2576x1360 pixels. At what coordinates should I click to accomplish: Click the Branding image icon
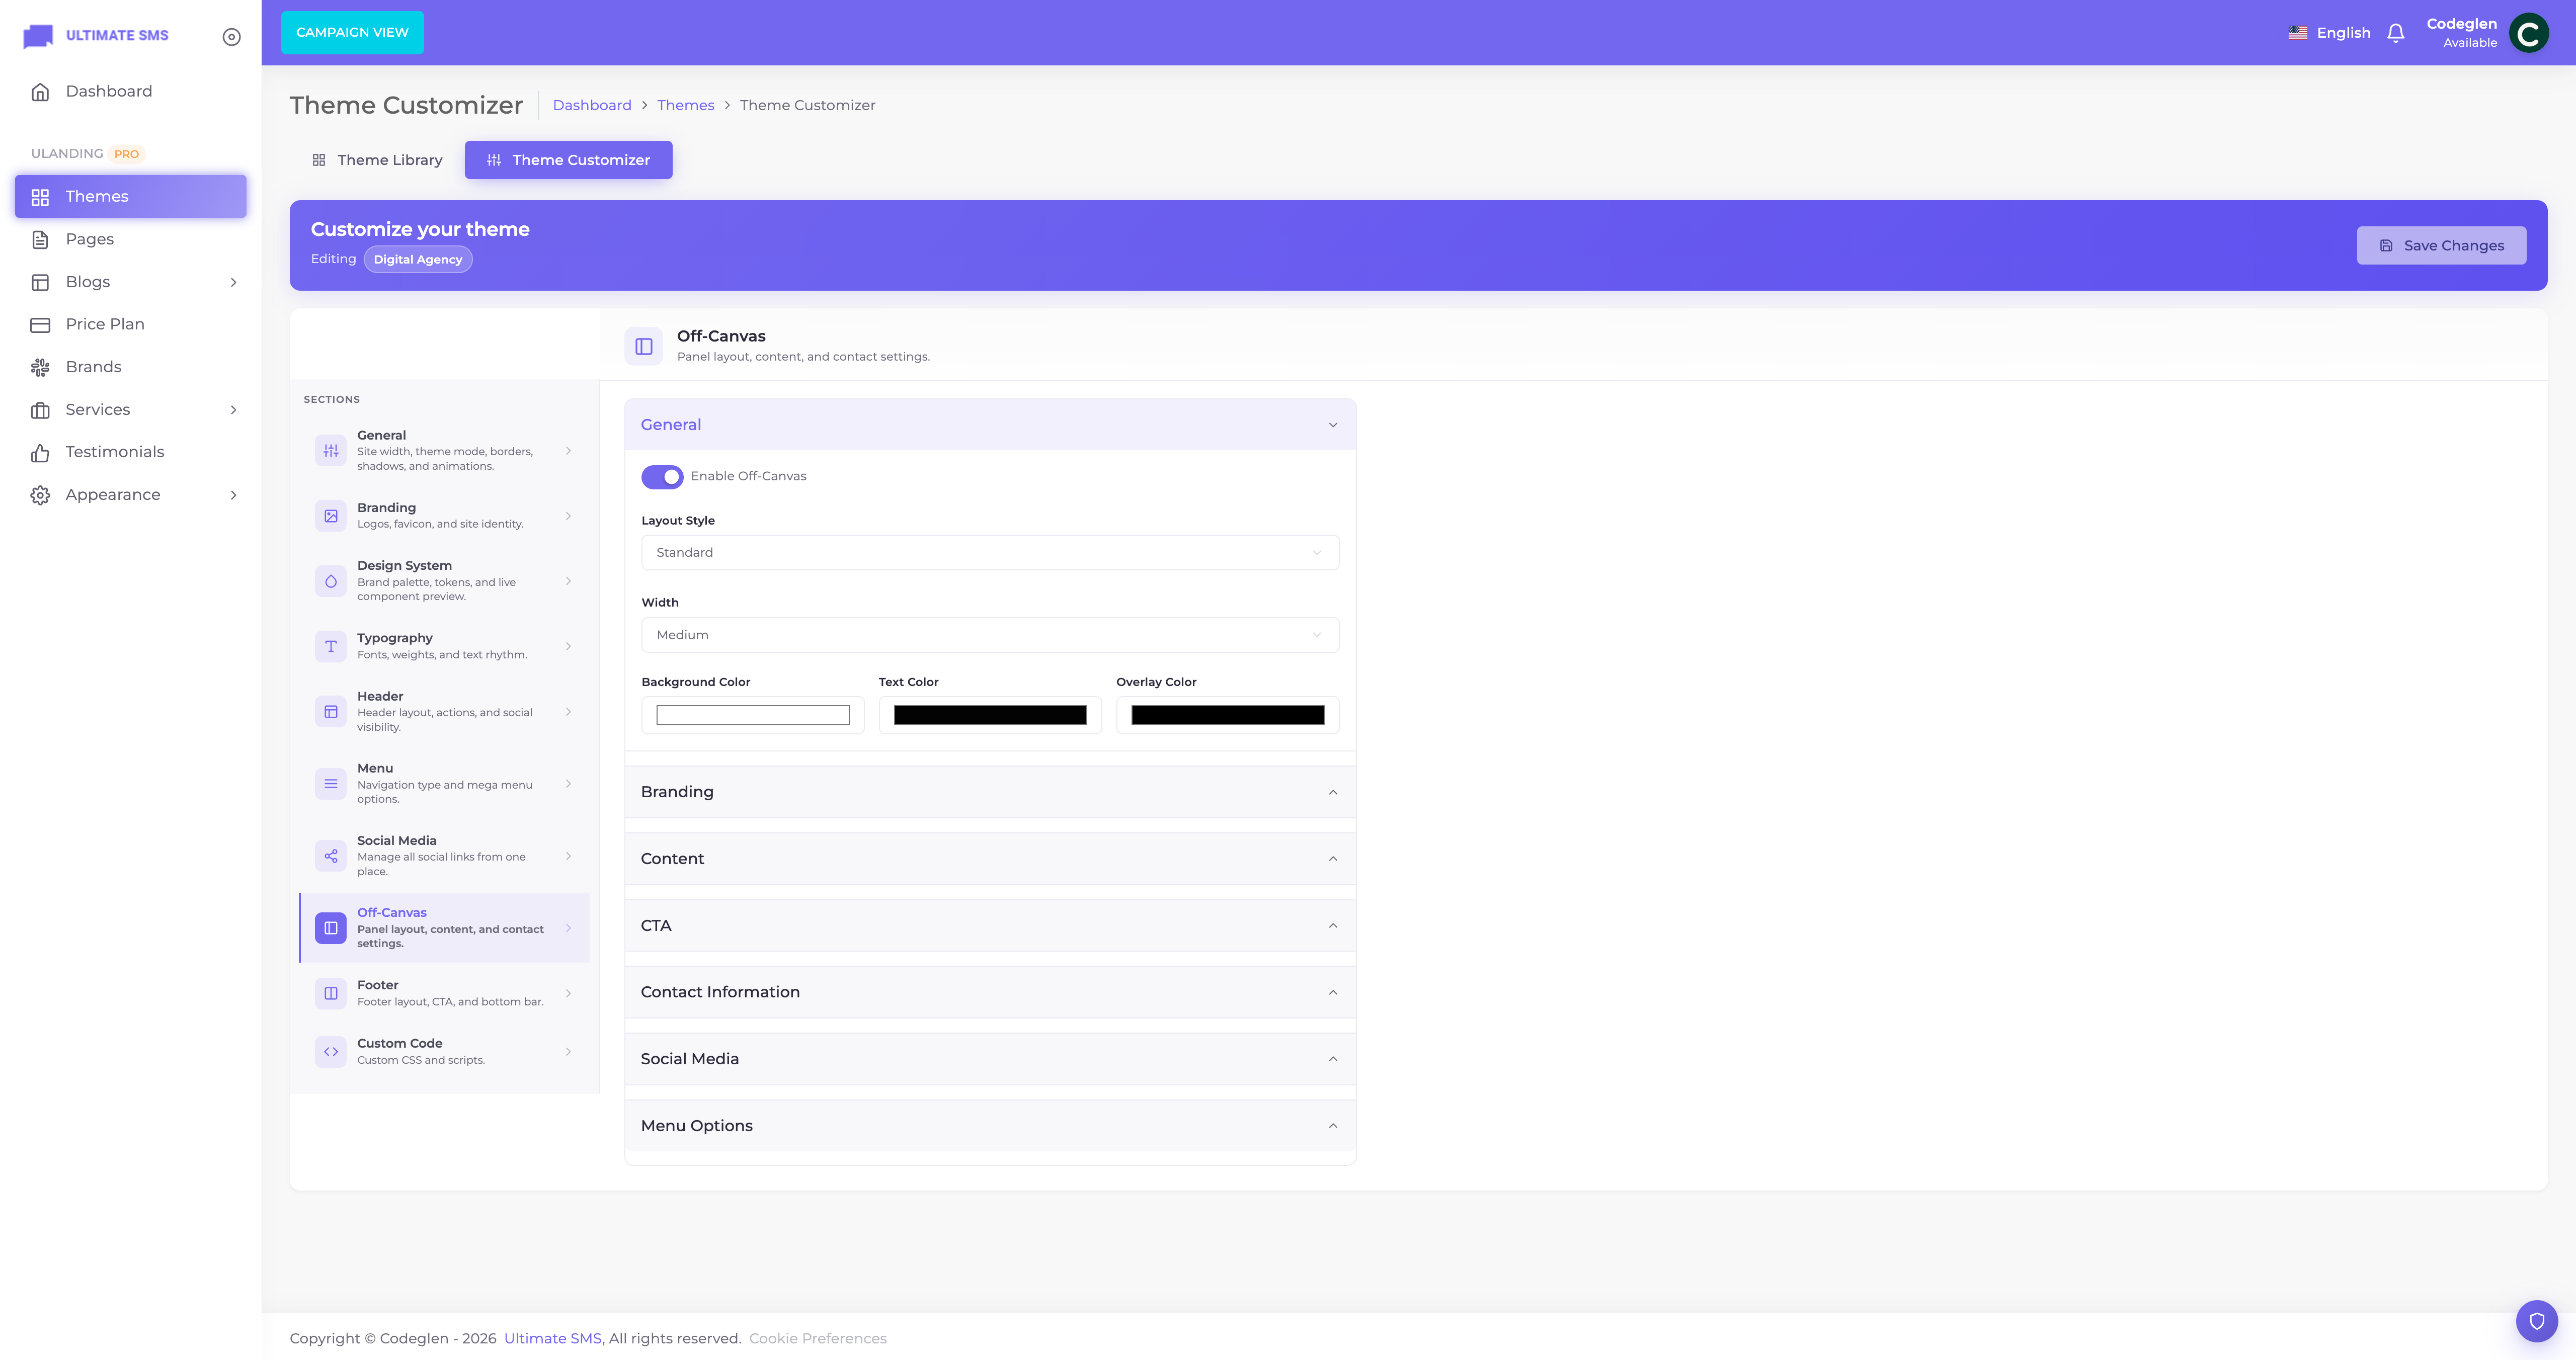331,516
